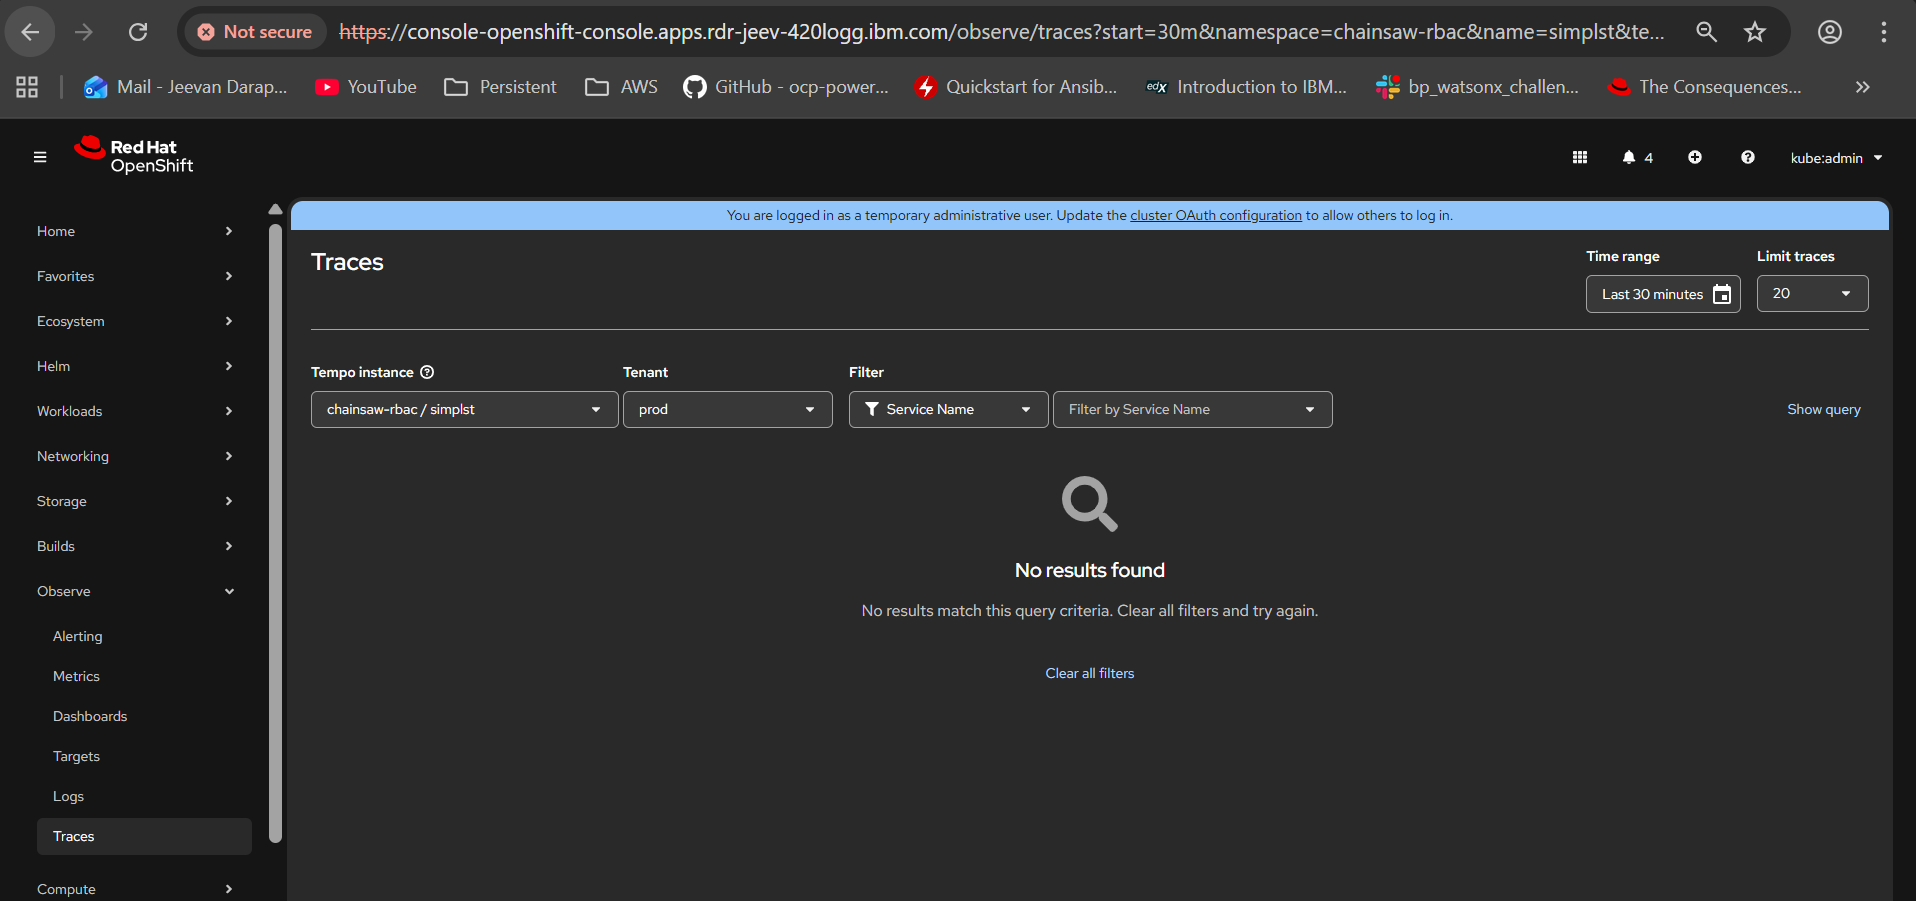The image size is (1916, 901).
Task: Show Tempo instance help tooltip icon
Action: click(427, 372)
